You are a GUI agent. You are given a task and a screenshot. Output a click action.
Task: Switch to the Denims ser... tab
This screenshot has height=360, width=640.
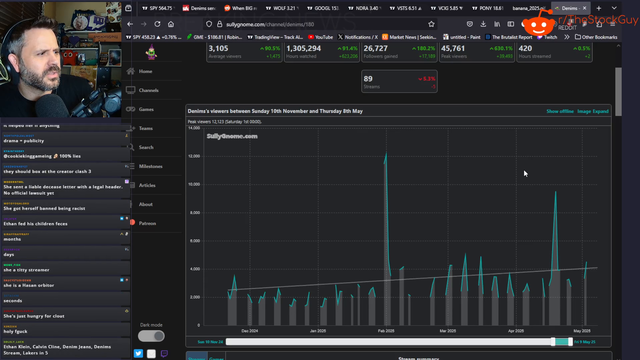[x=199, y=8]
